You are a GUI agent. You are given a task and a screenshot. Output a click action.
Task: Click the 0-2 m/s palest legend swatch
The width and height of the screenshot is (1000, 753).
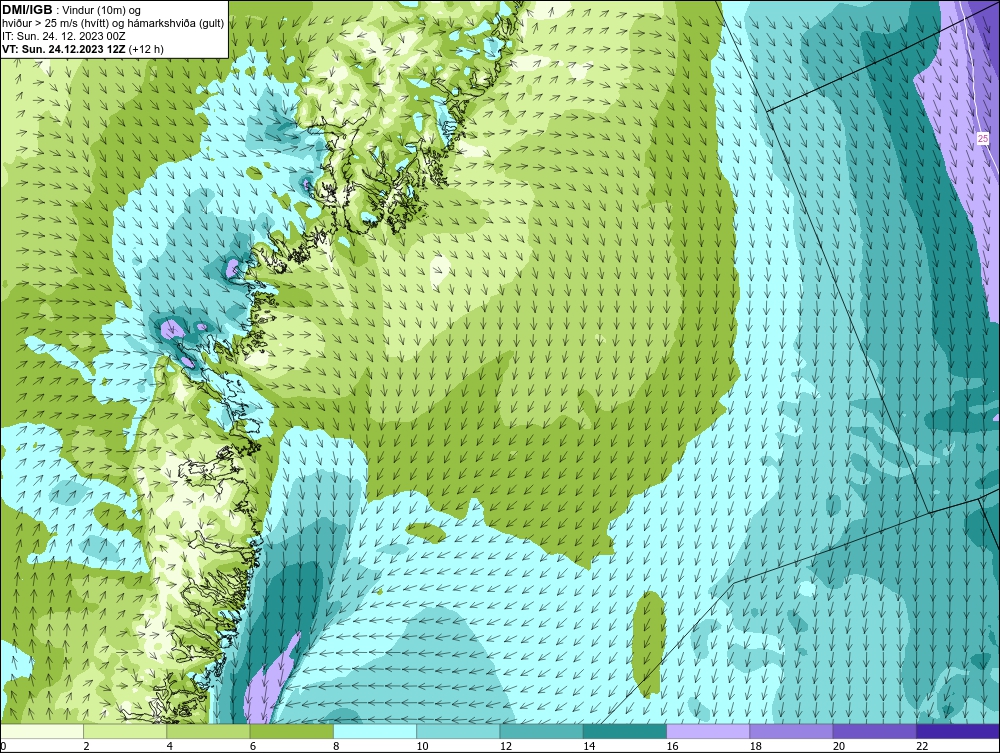[42, 731]
